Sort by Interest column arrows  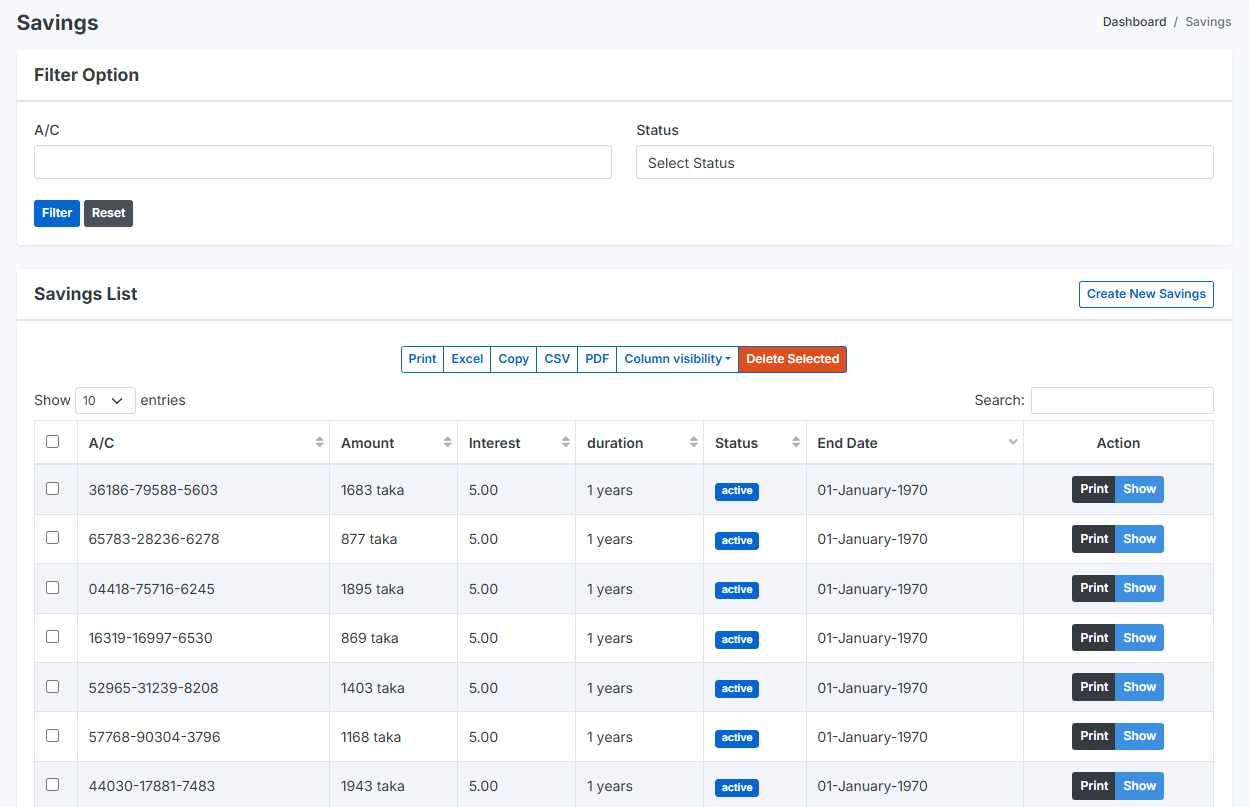pyautogui.click(x=566, y=442)
